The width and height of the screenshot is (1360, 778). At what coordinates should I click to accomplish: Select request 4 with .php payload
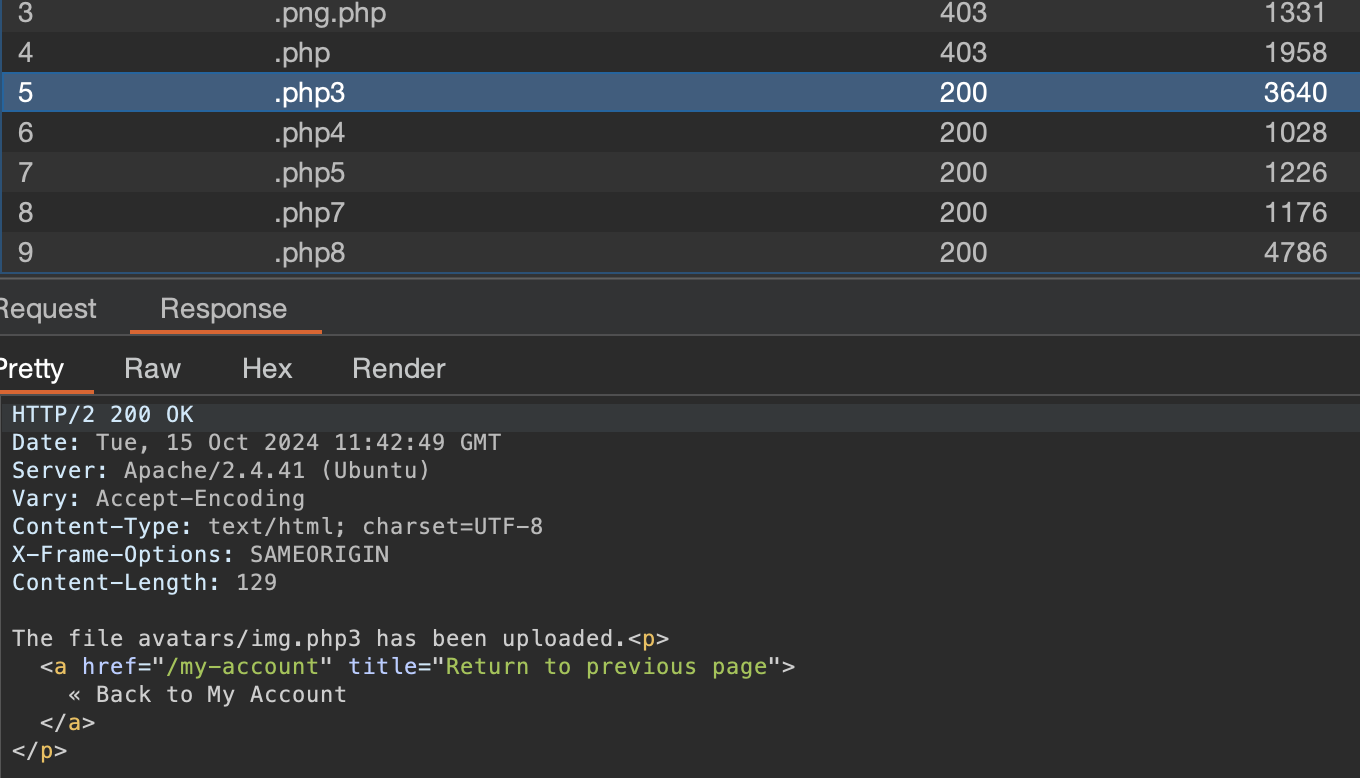click(x=302, y=52)
